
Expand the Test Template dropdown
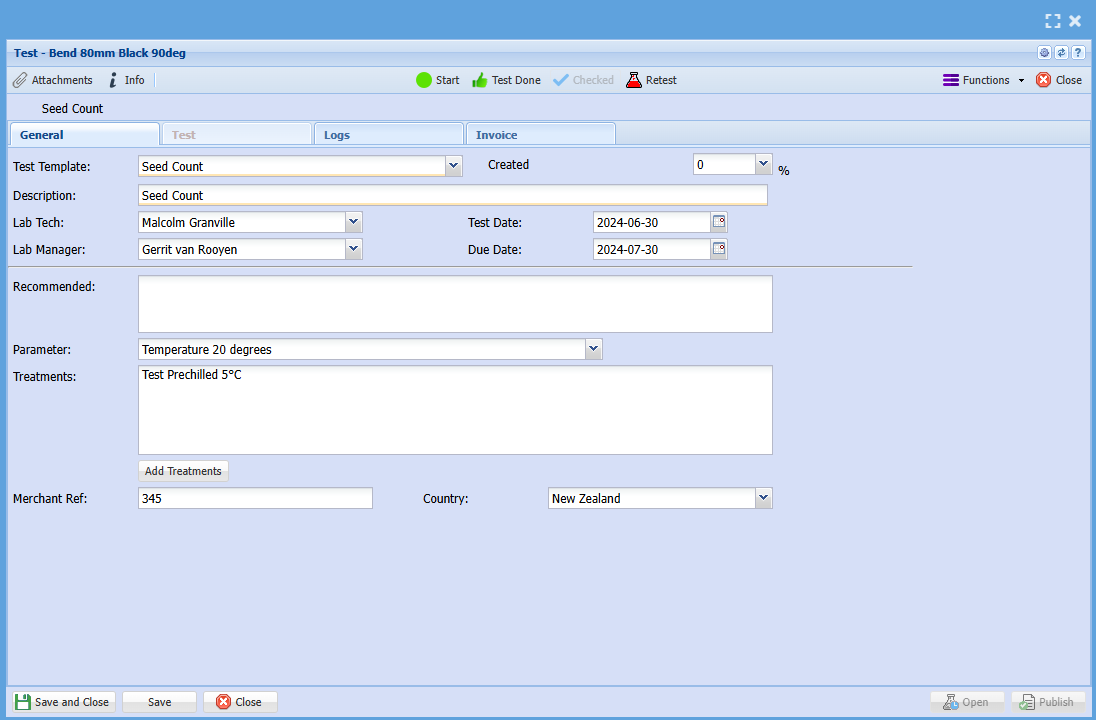(x=454, y=166)
